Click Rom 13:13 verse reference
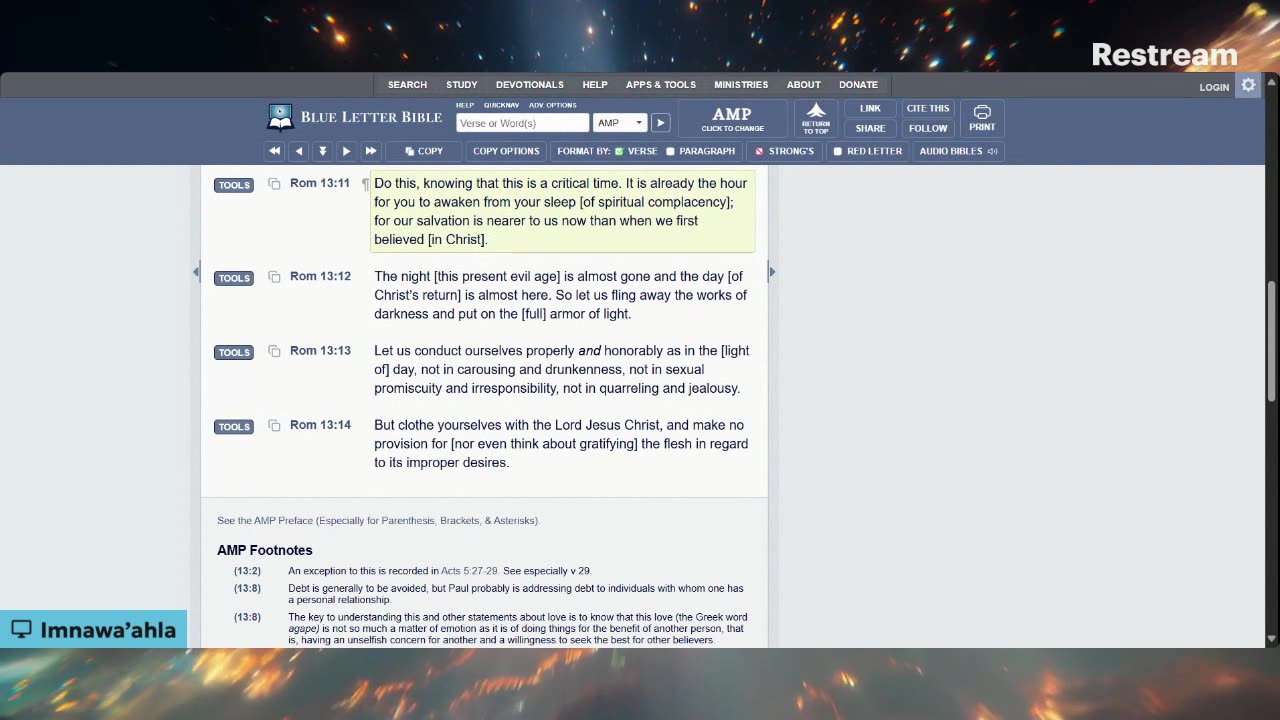This screenshot has width=1280, height=720. click(x=320, y=350)
